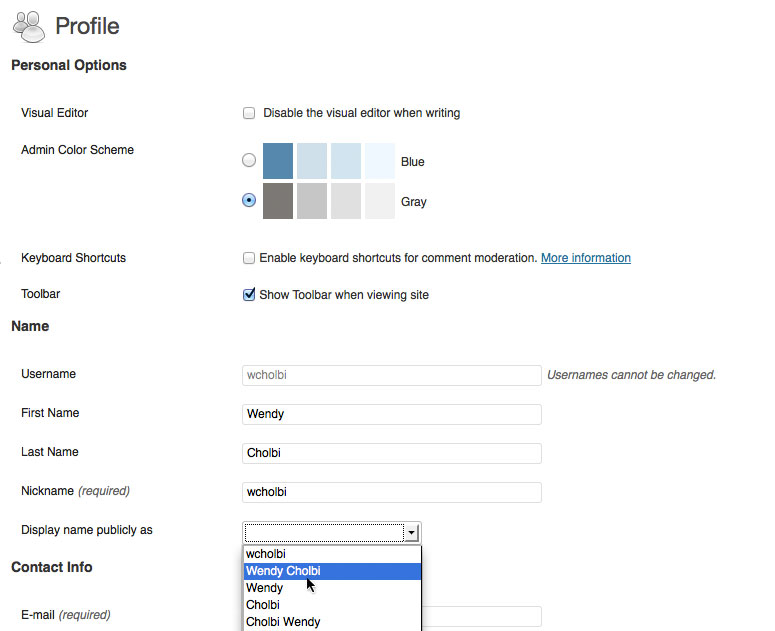Click the dark gray color swatch
775x631 pixels.
pyautogui.click(x=278, y=201)
